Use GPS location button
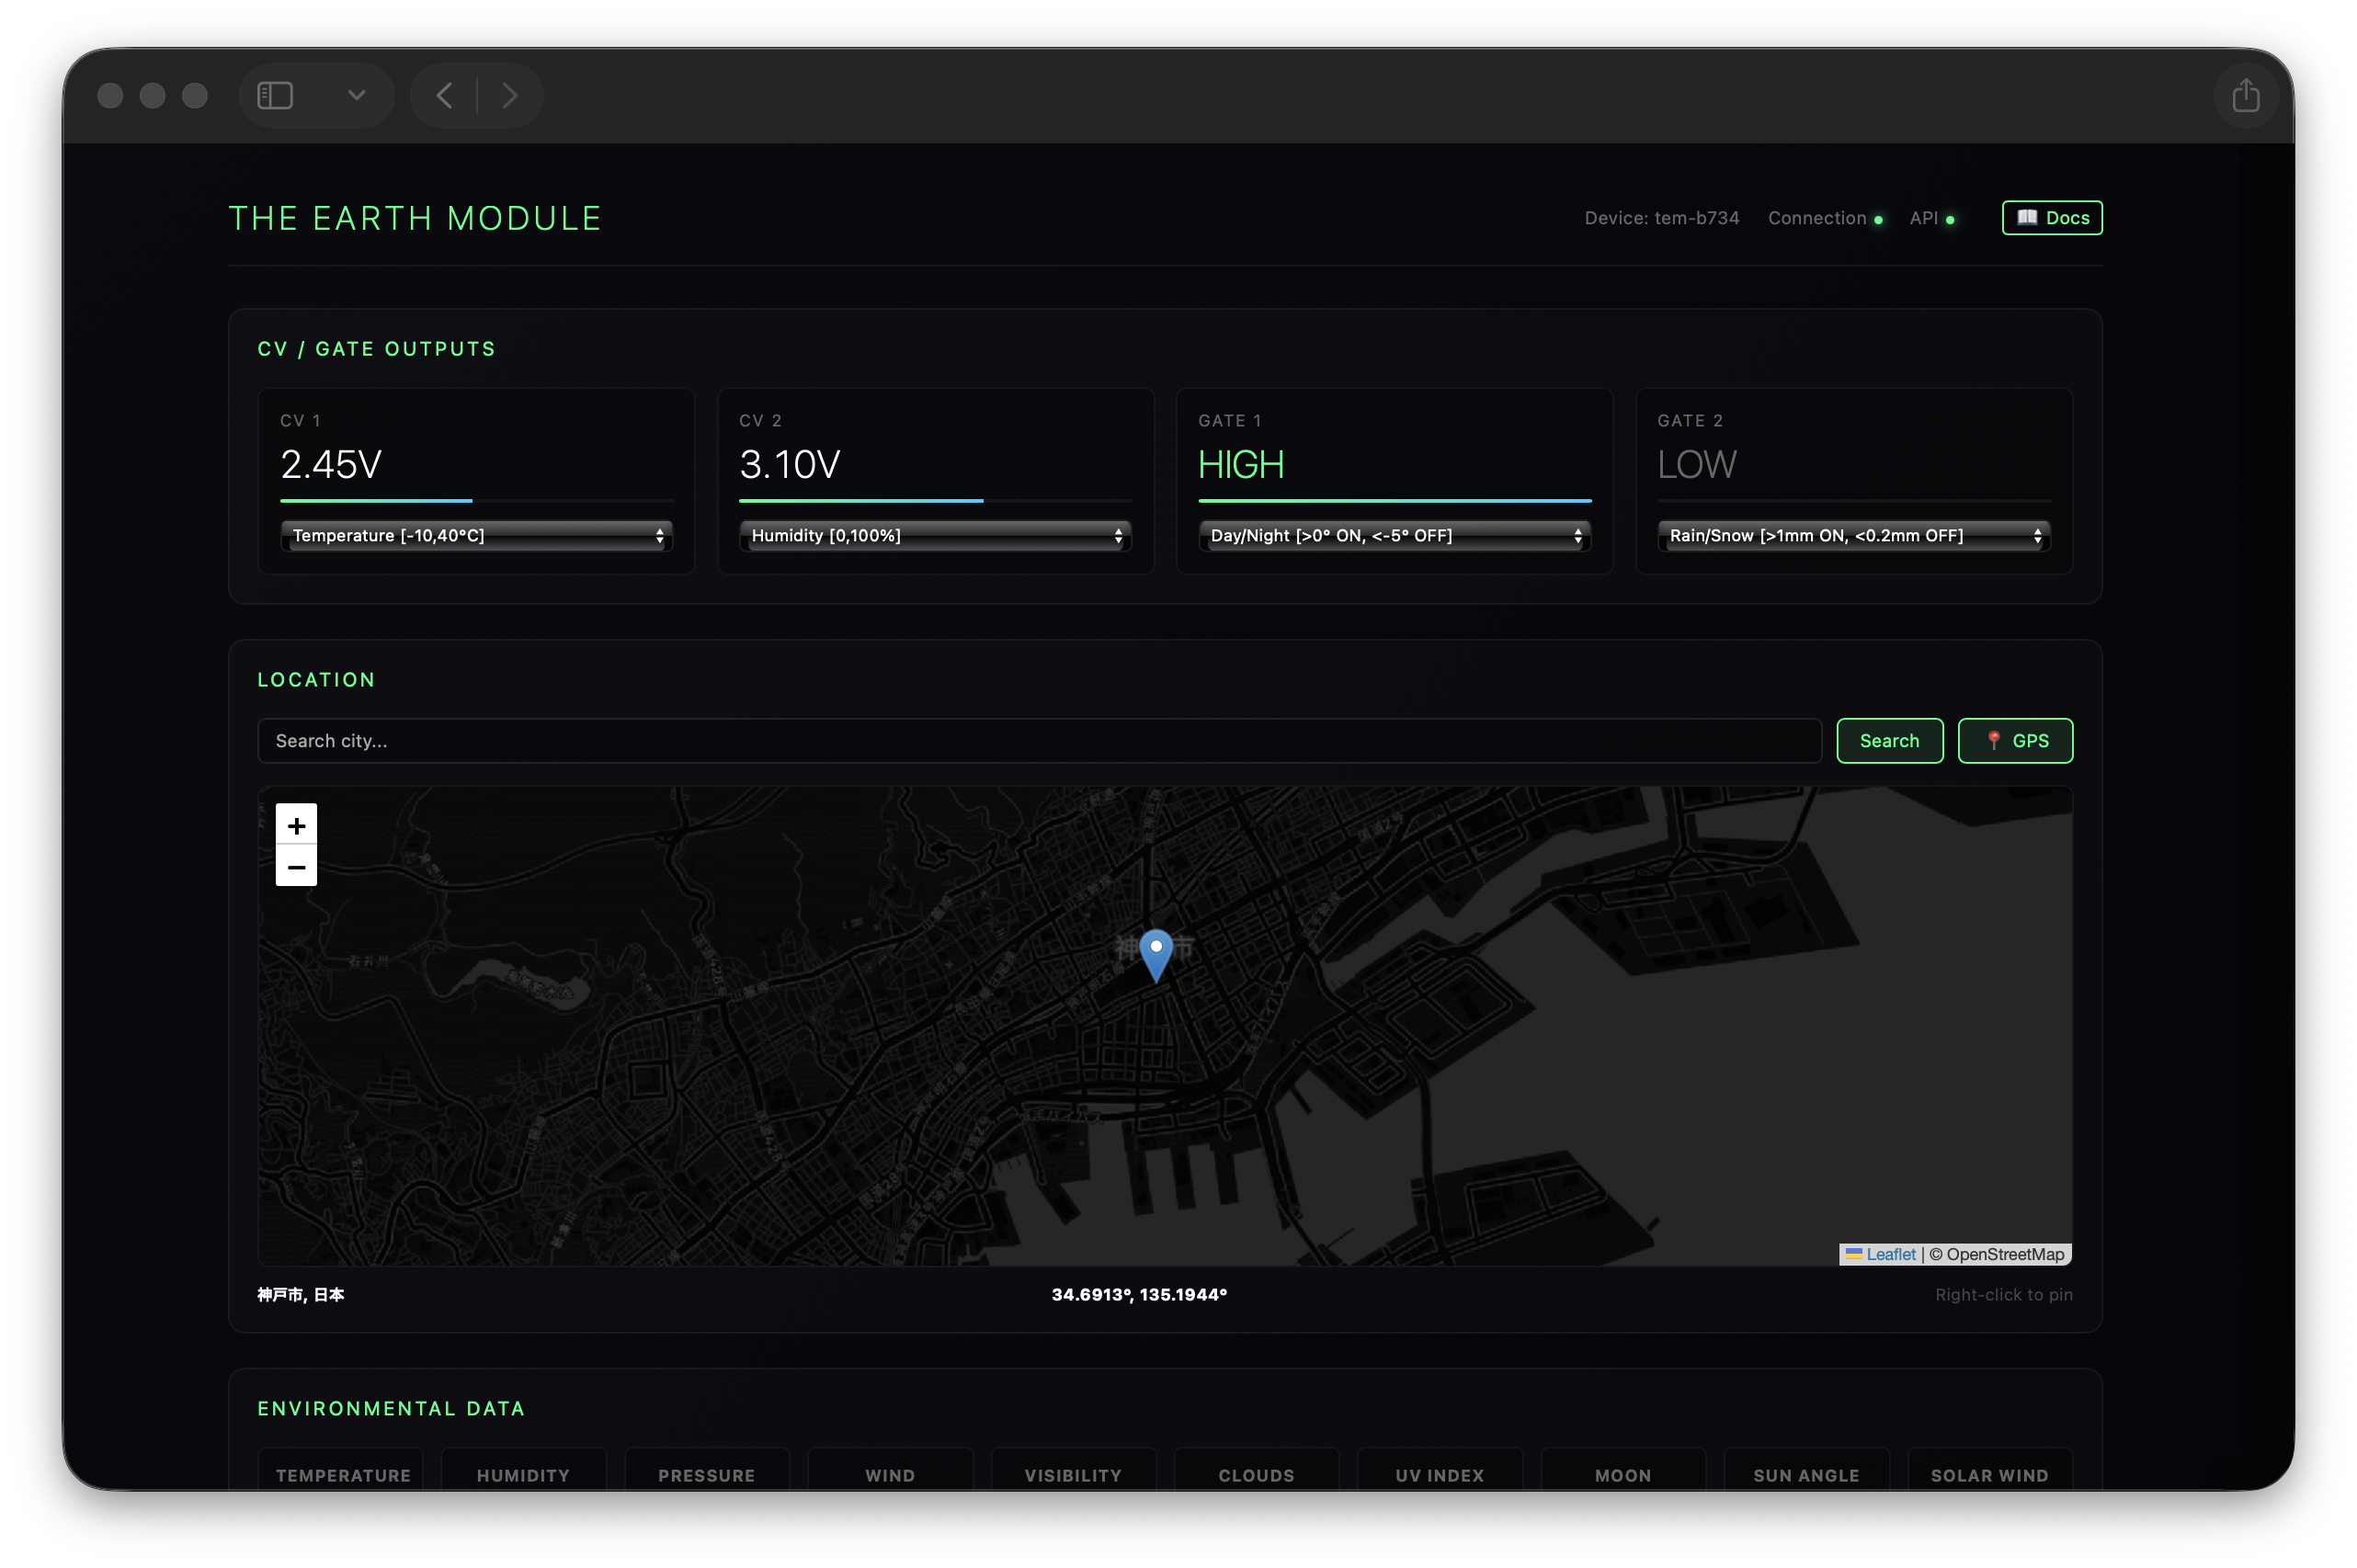The image size is (2357, 1568). point(2014,741)
